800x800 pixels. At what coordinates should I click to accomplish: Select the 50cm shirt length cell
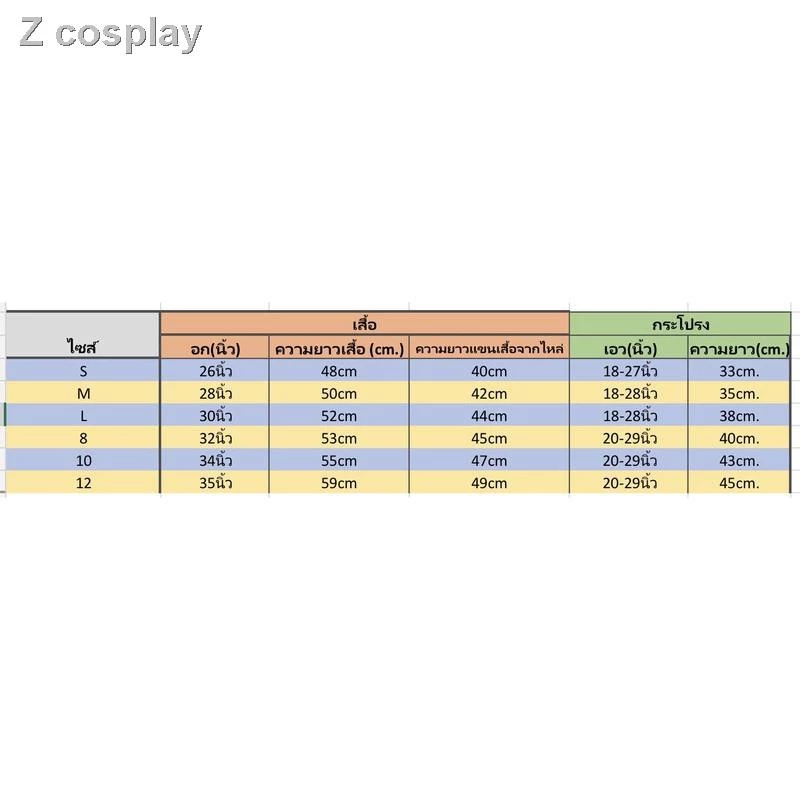[x=339, y=393]
